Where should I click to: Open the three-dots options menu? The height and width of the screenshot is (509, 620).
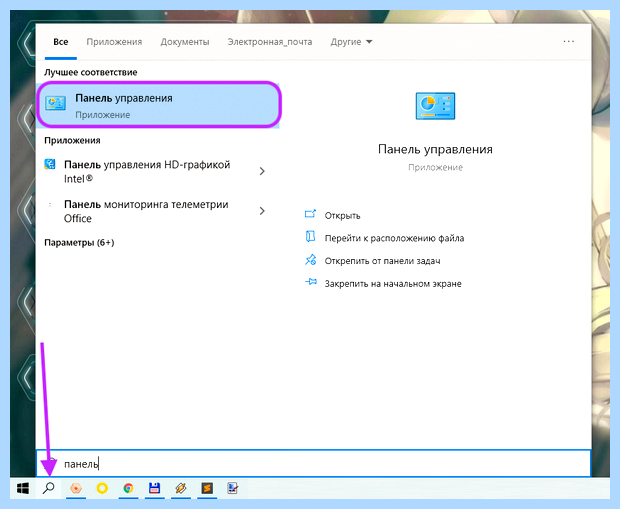click(x=569, y=41)
